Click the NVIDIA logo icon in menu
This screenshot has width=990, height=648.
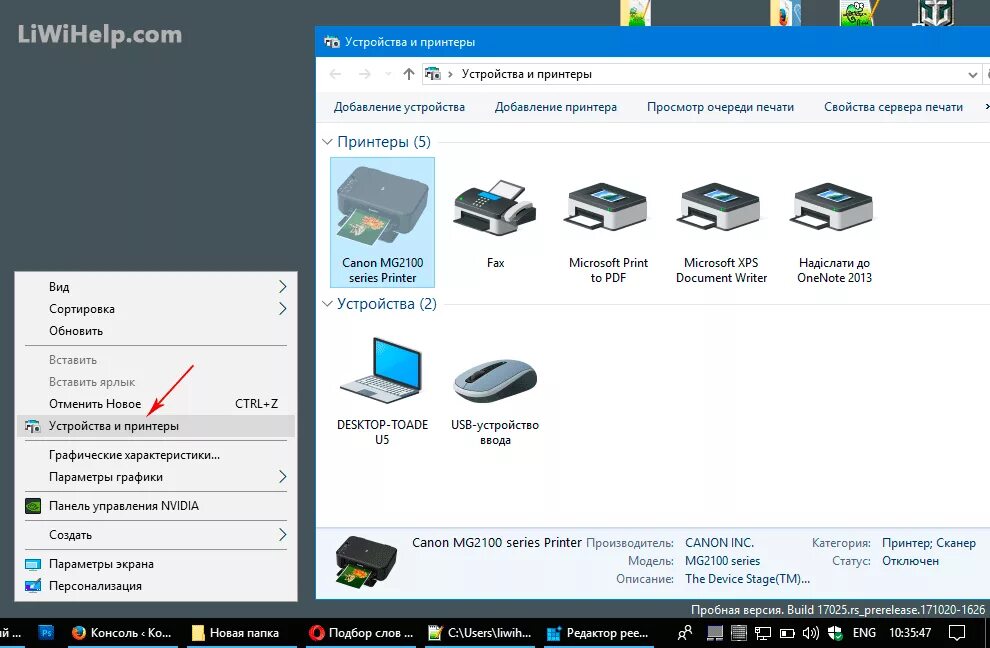[33, 506]
